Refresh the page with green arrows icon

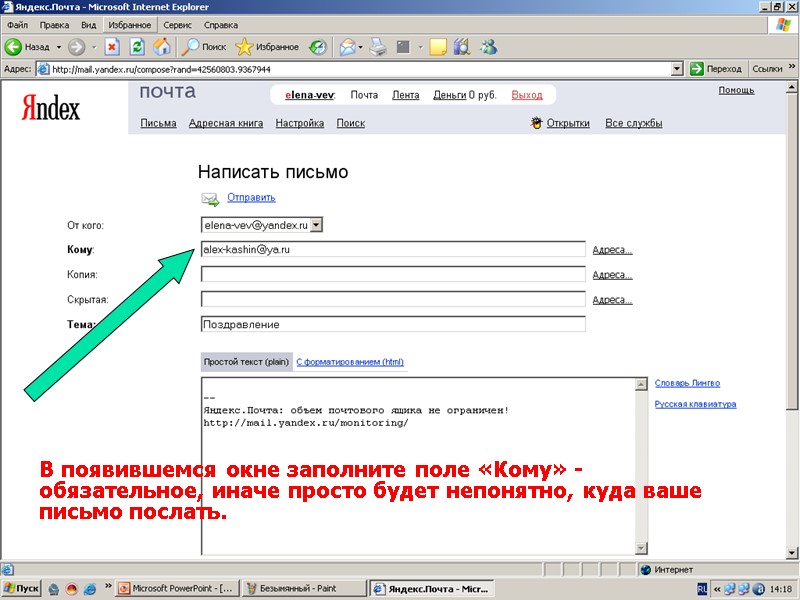click(x=137, y=47)
